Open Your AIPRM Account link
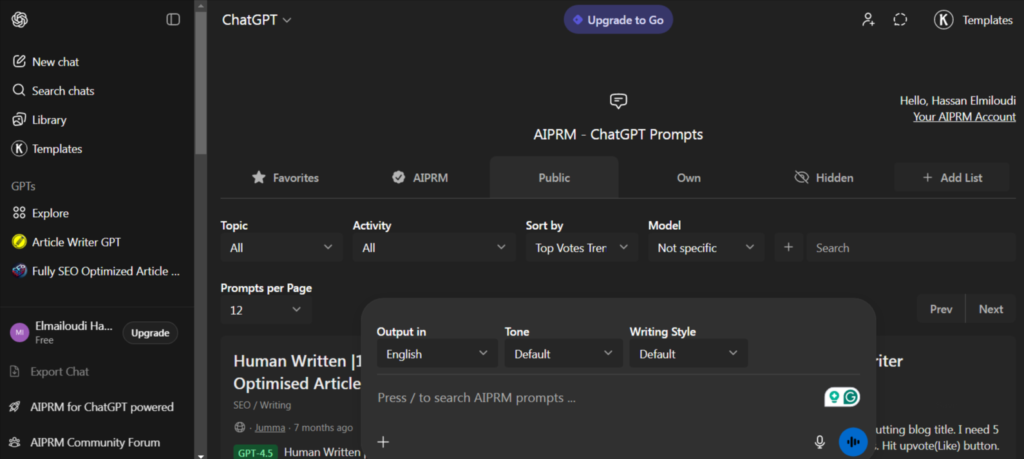 964,117
